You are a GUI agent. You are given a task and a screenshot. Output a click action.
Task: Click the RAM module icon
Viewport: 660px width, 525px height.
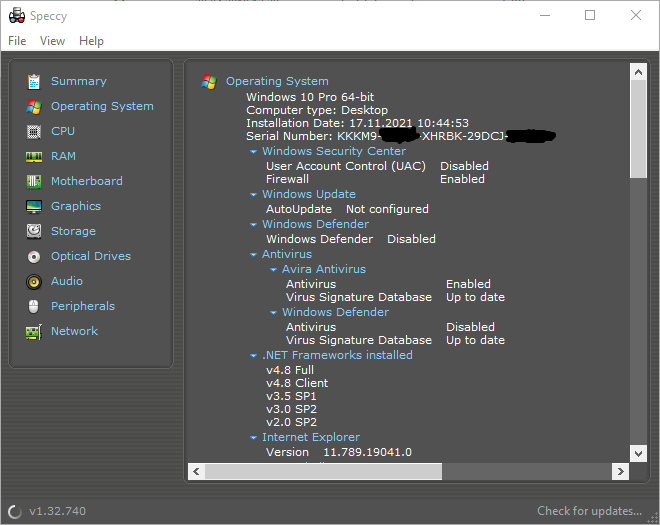click(x=34, y=157)
